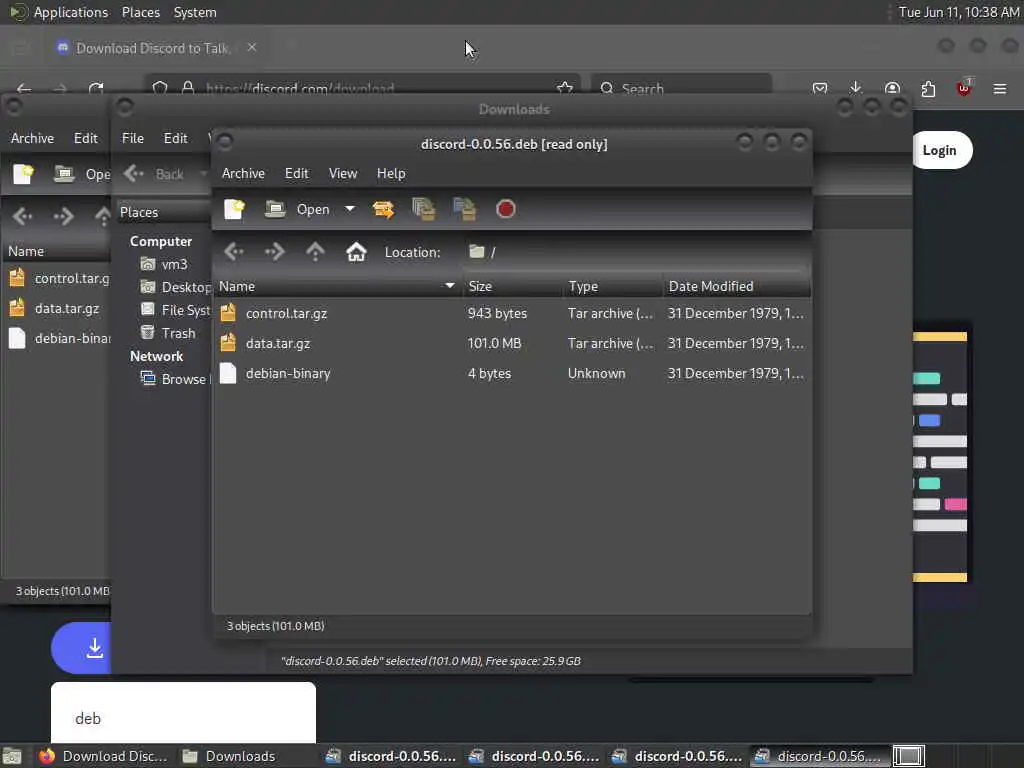1024x768 pixels.
Task: Open Firefox downloads arrow icon
Action: 856,88
